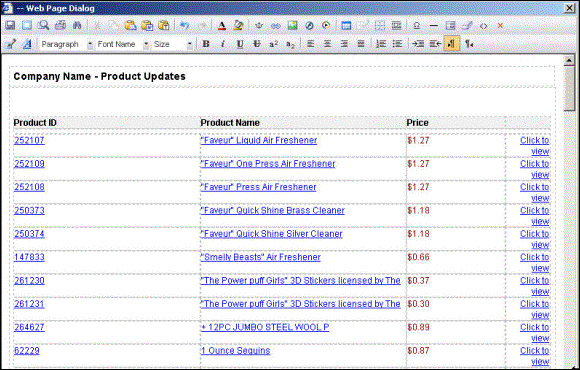
Task: Open "Faveur" Liquid Air Freshener link
Action: pyautogui.click(x=259, y=141)
